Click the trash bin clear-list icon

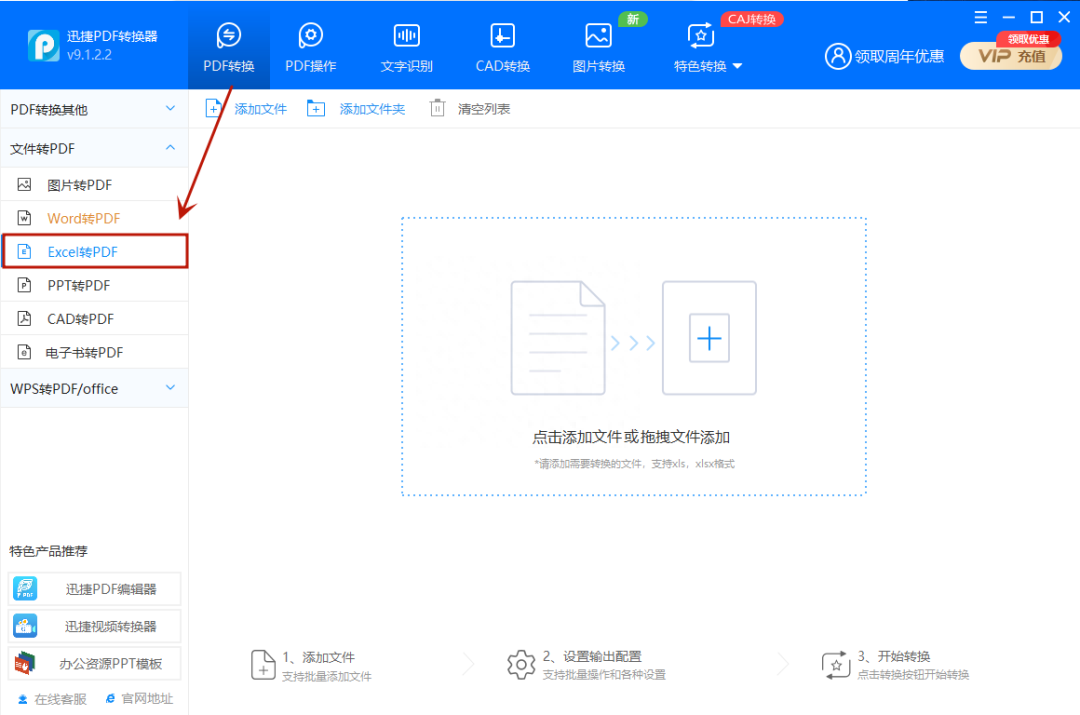point(437,108)
